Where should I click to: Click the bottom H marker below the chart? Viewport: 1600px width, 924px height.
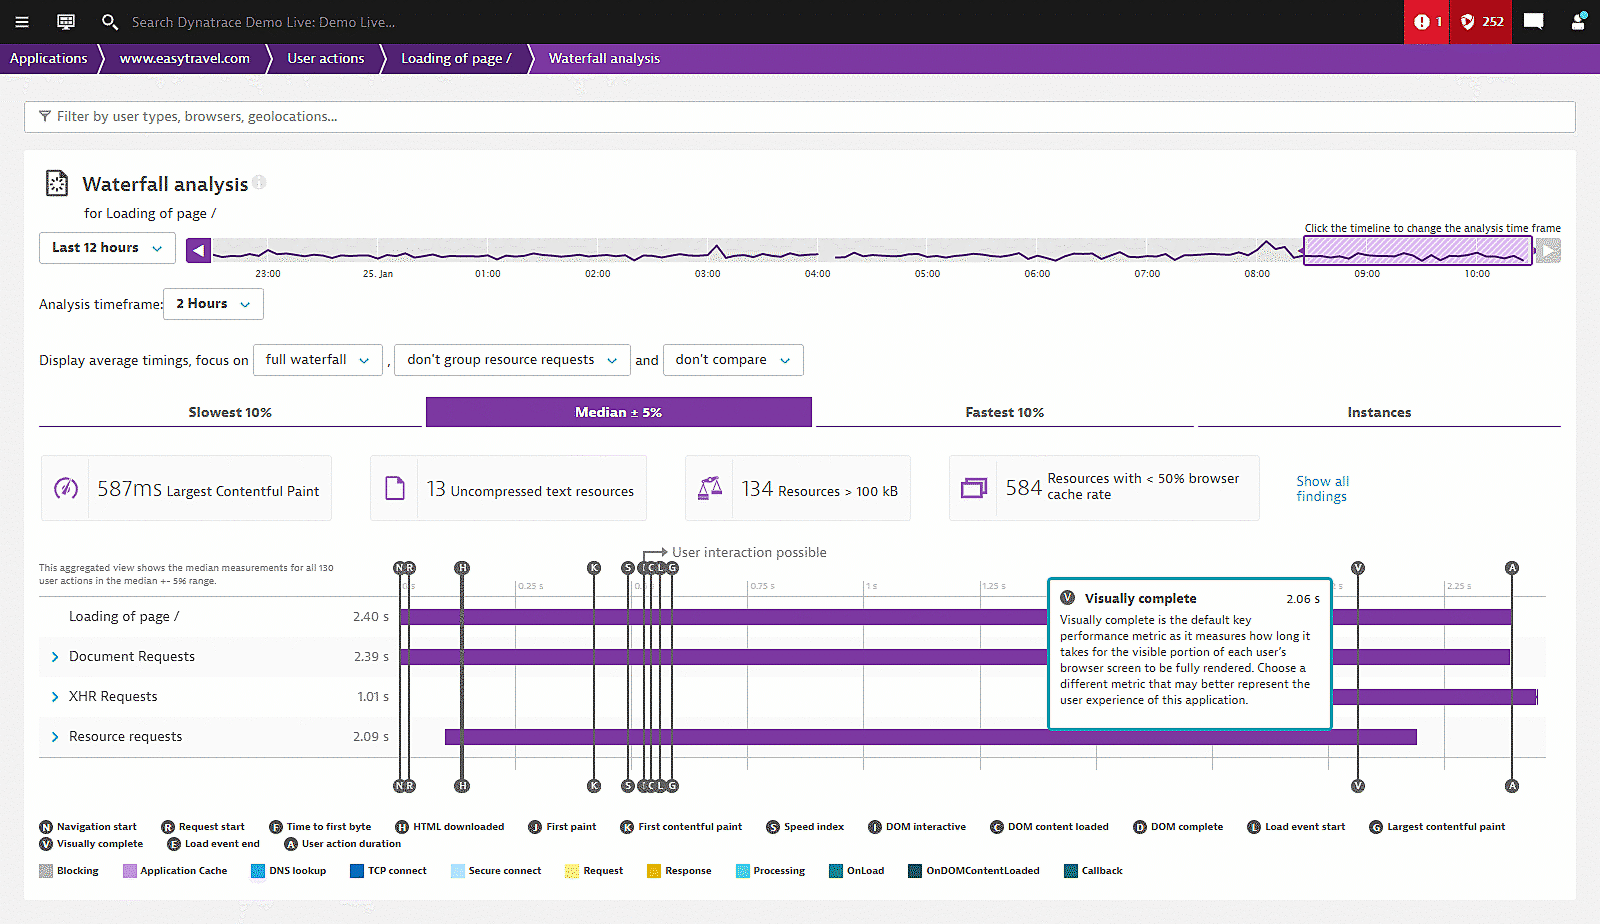(x=462, y=786)
